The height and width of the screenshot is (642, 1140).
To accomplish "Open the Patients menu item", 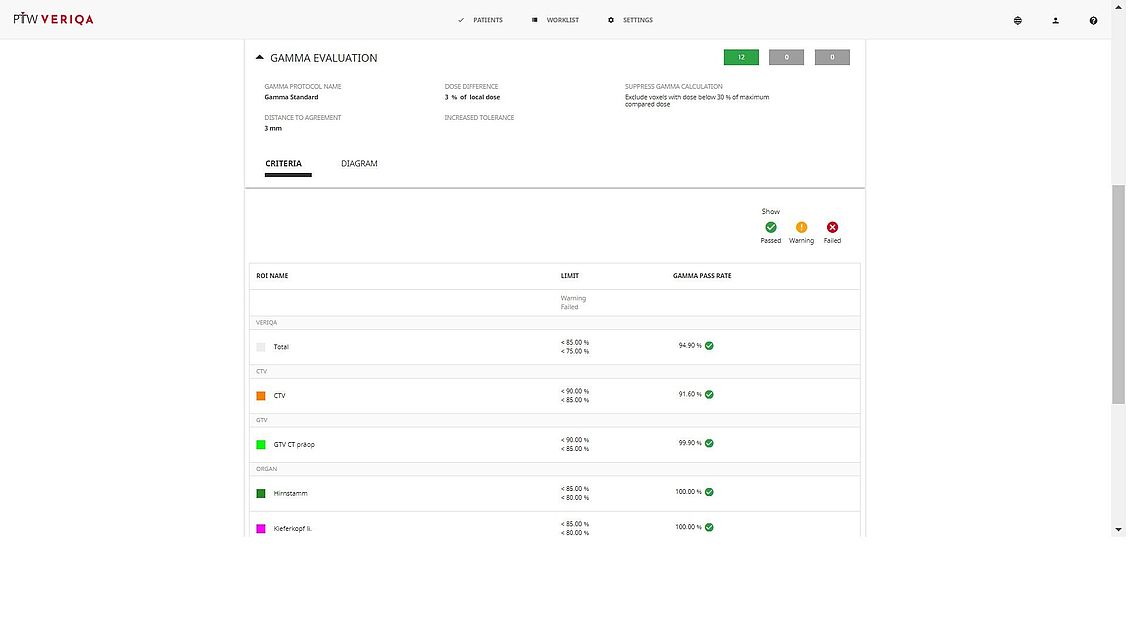I will [487, 20].
